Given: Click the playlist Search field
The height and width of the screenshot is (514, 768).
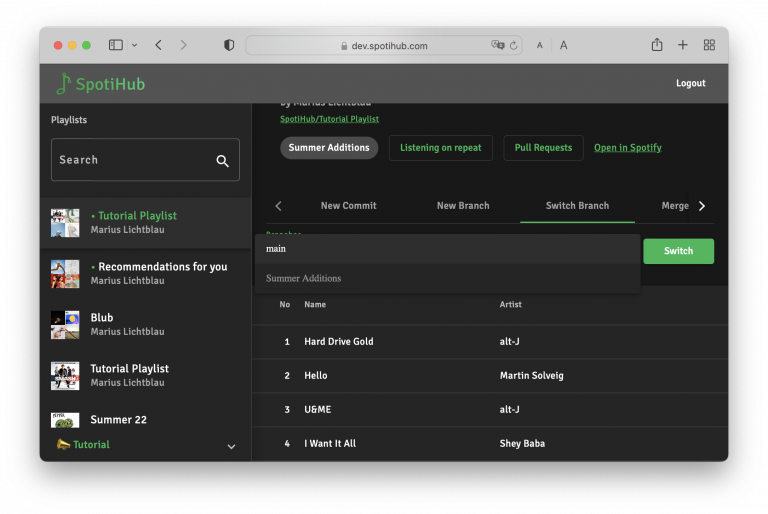Looking at the screenshot, I should click(x=145, y=160).
